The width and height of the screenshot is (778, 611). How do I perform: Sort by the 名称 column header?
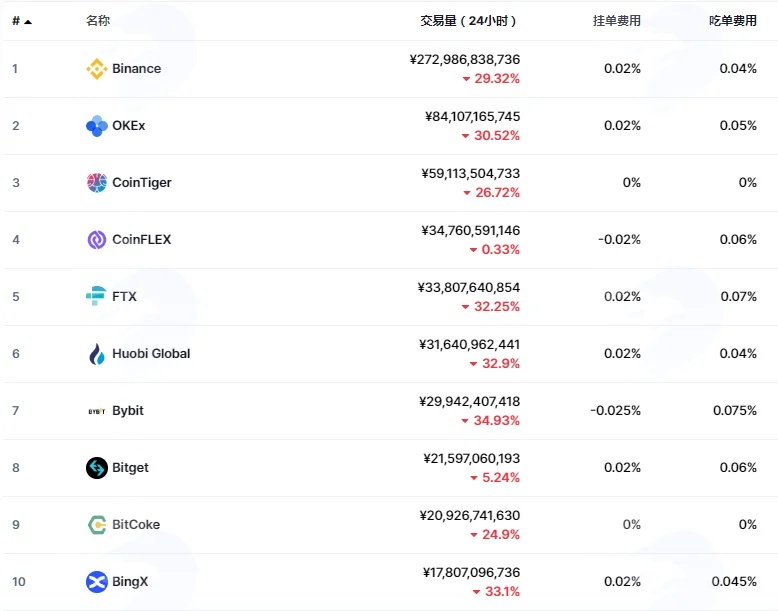click(x=98, y=20)
